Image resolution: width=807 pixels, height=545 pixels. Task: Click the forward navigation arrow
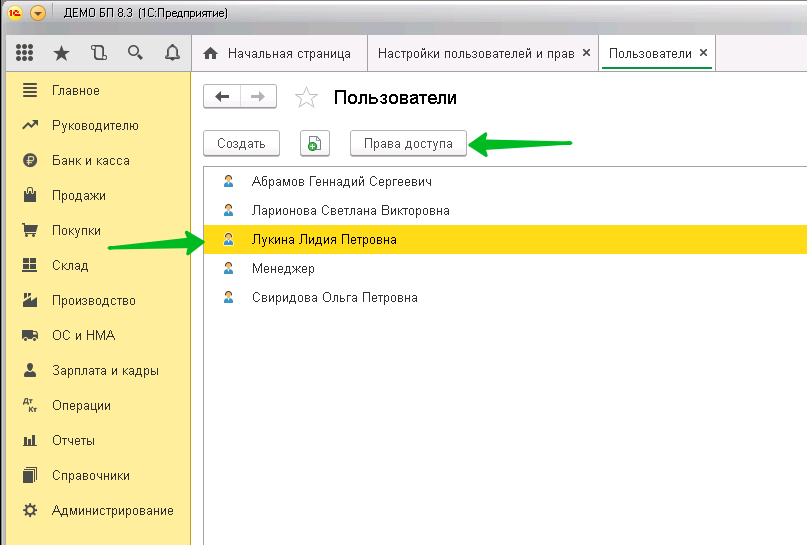(x=258, y=97)
